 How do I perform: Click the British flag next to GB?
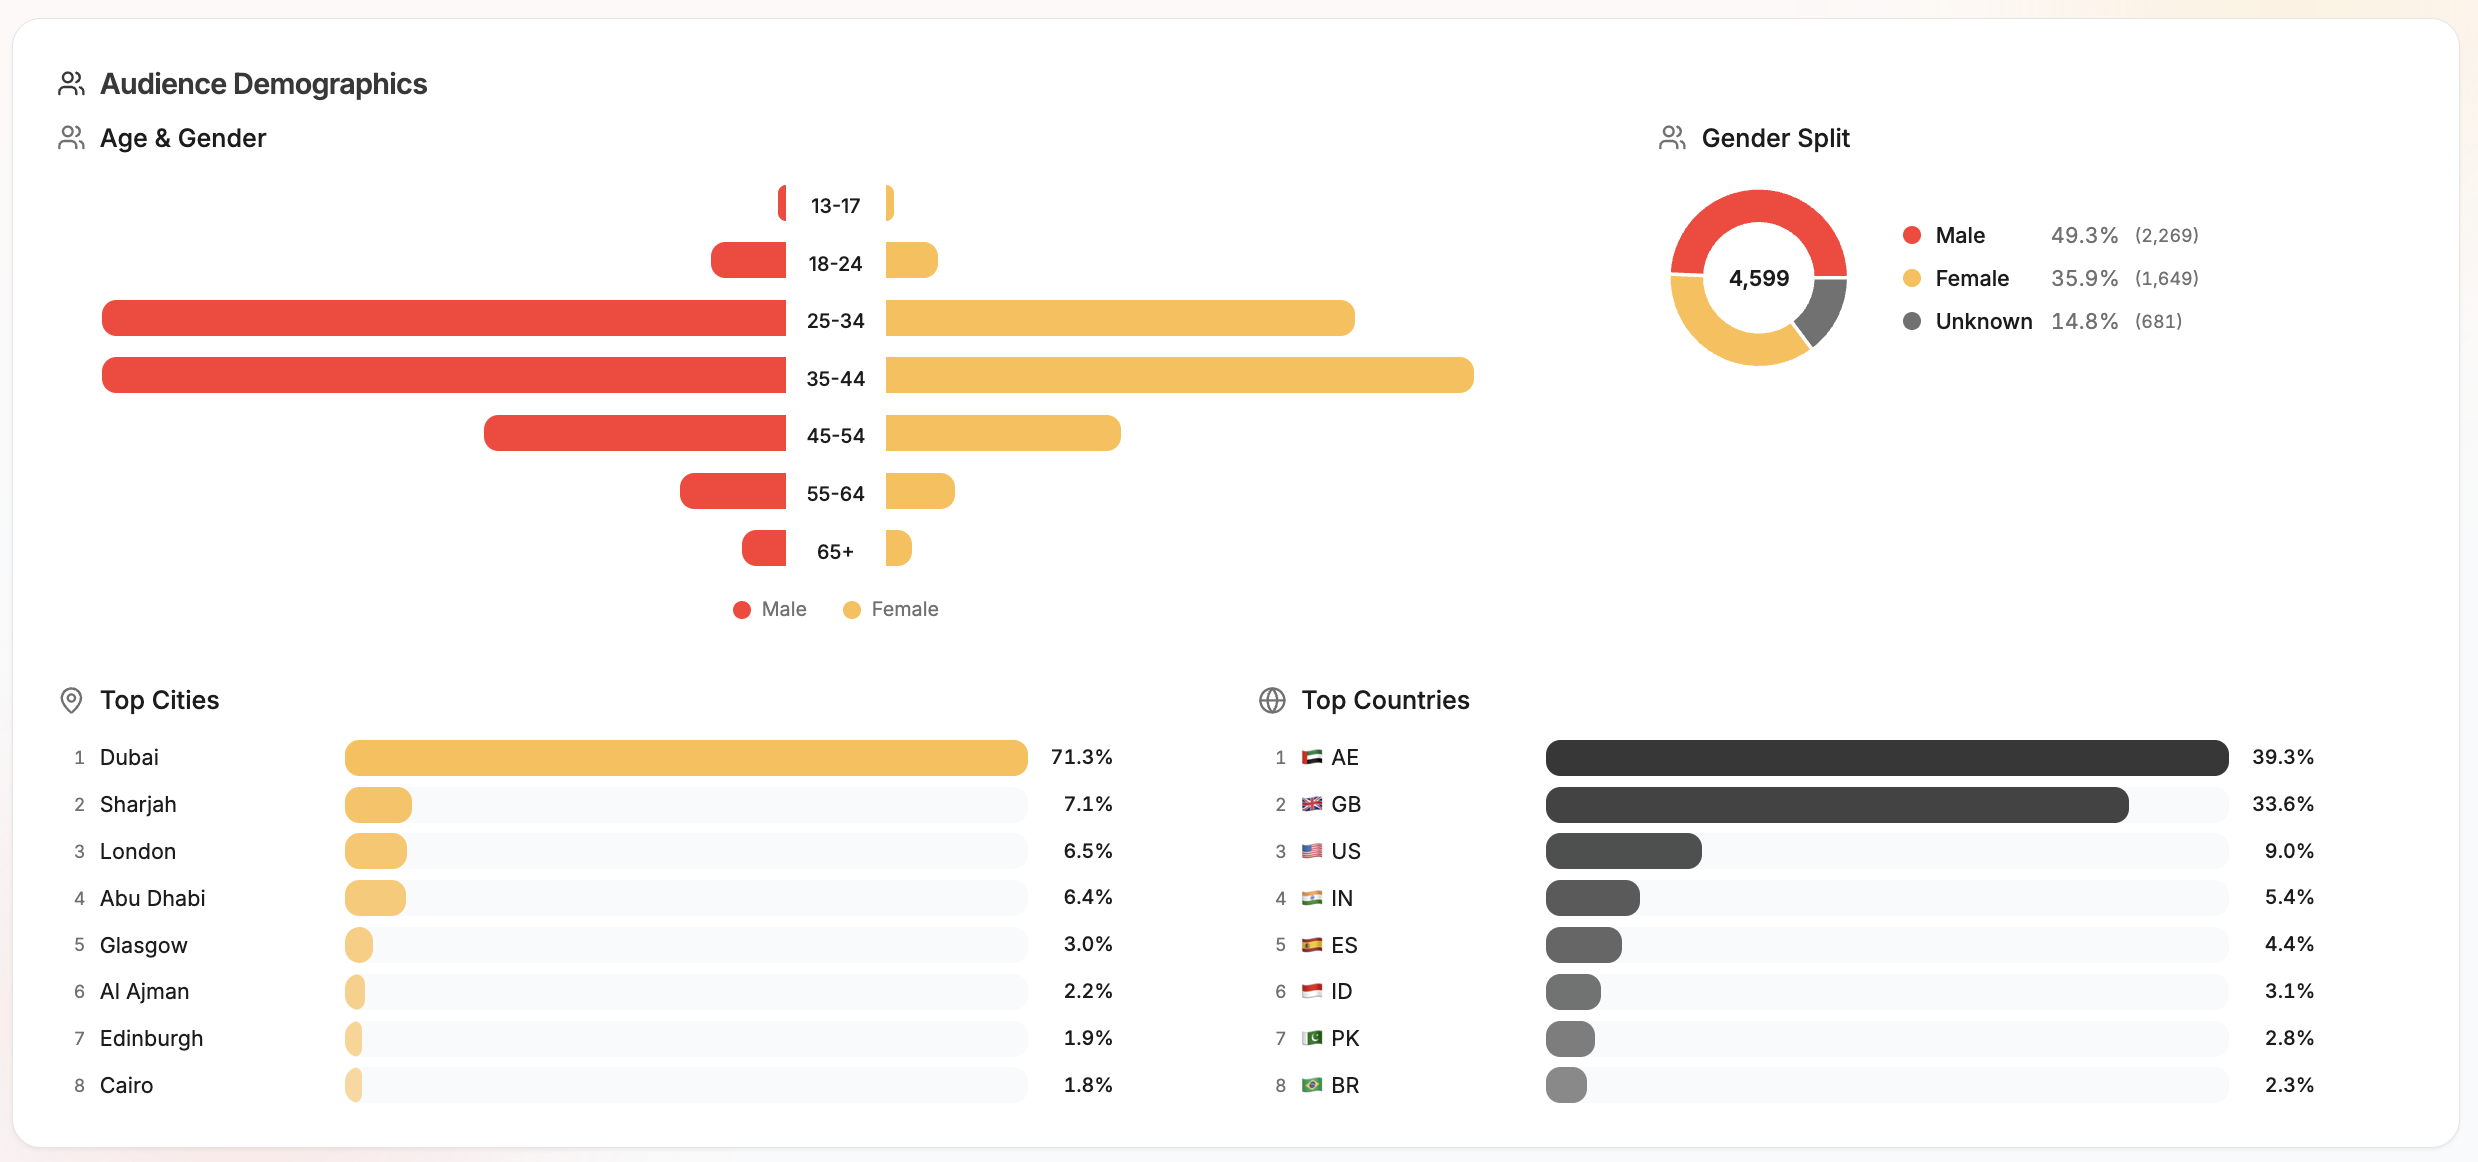pos(1312,804)
